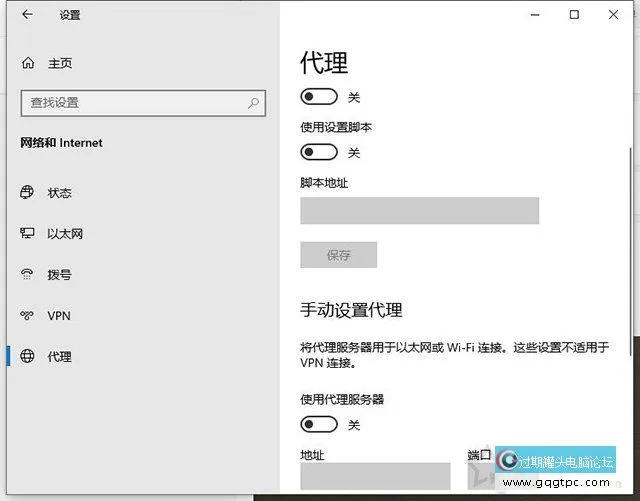Turn on the 使用代理服务器 switch

tap(319, 425)
